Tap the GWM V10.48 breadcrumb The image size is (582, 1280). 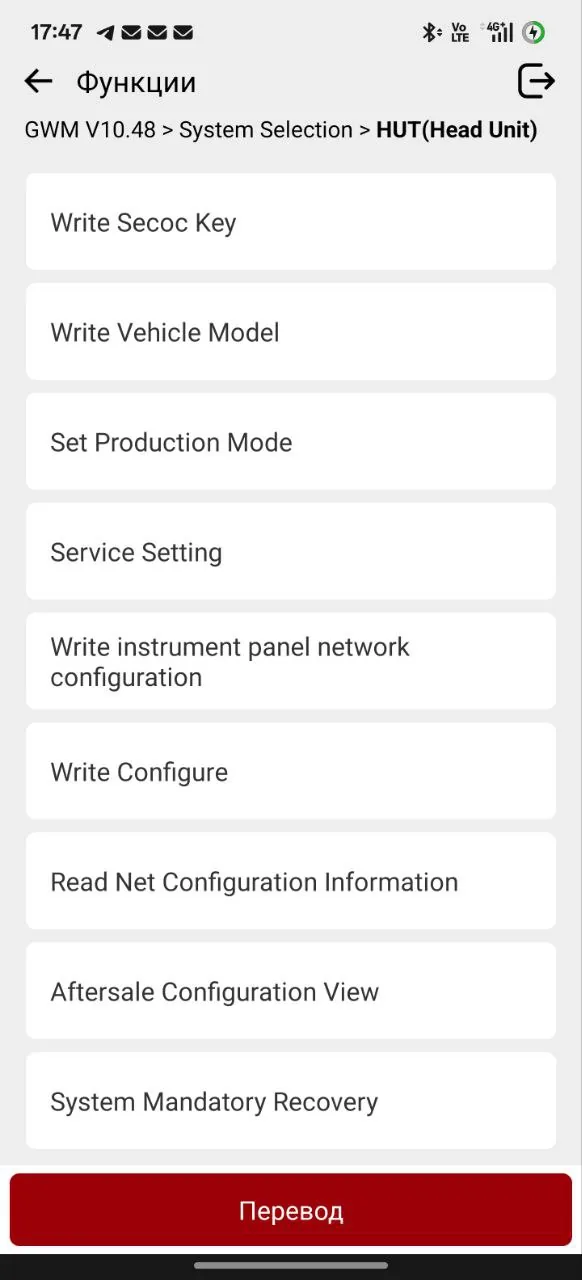click(x=90, y=130)
